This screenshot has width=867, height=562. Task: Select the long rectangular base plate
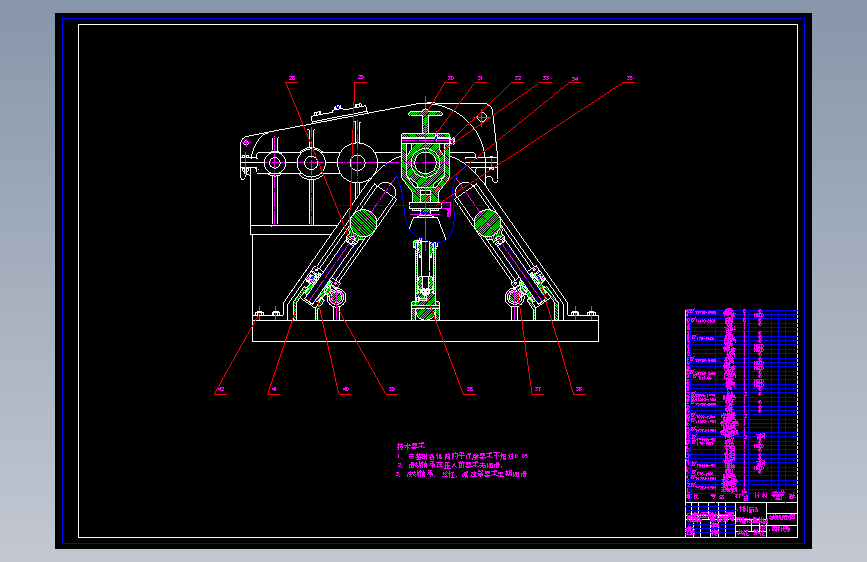click(425, 331)
